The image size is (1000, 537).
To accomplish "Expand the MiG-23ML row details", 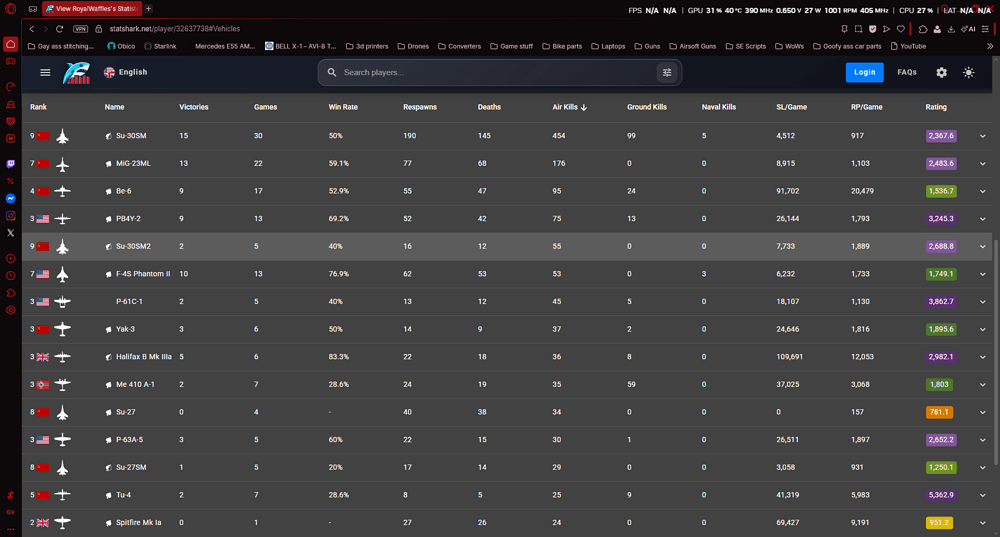I will pos(983,163).
